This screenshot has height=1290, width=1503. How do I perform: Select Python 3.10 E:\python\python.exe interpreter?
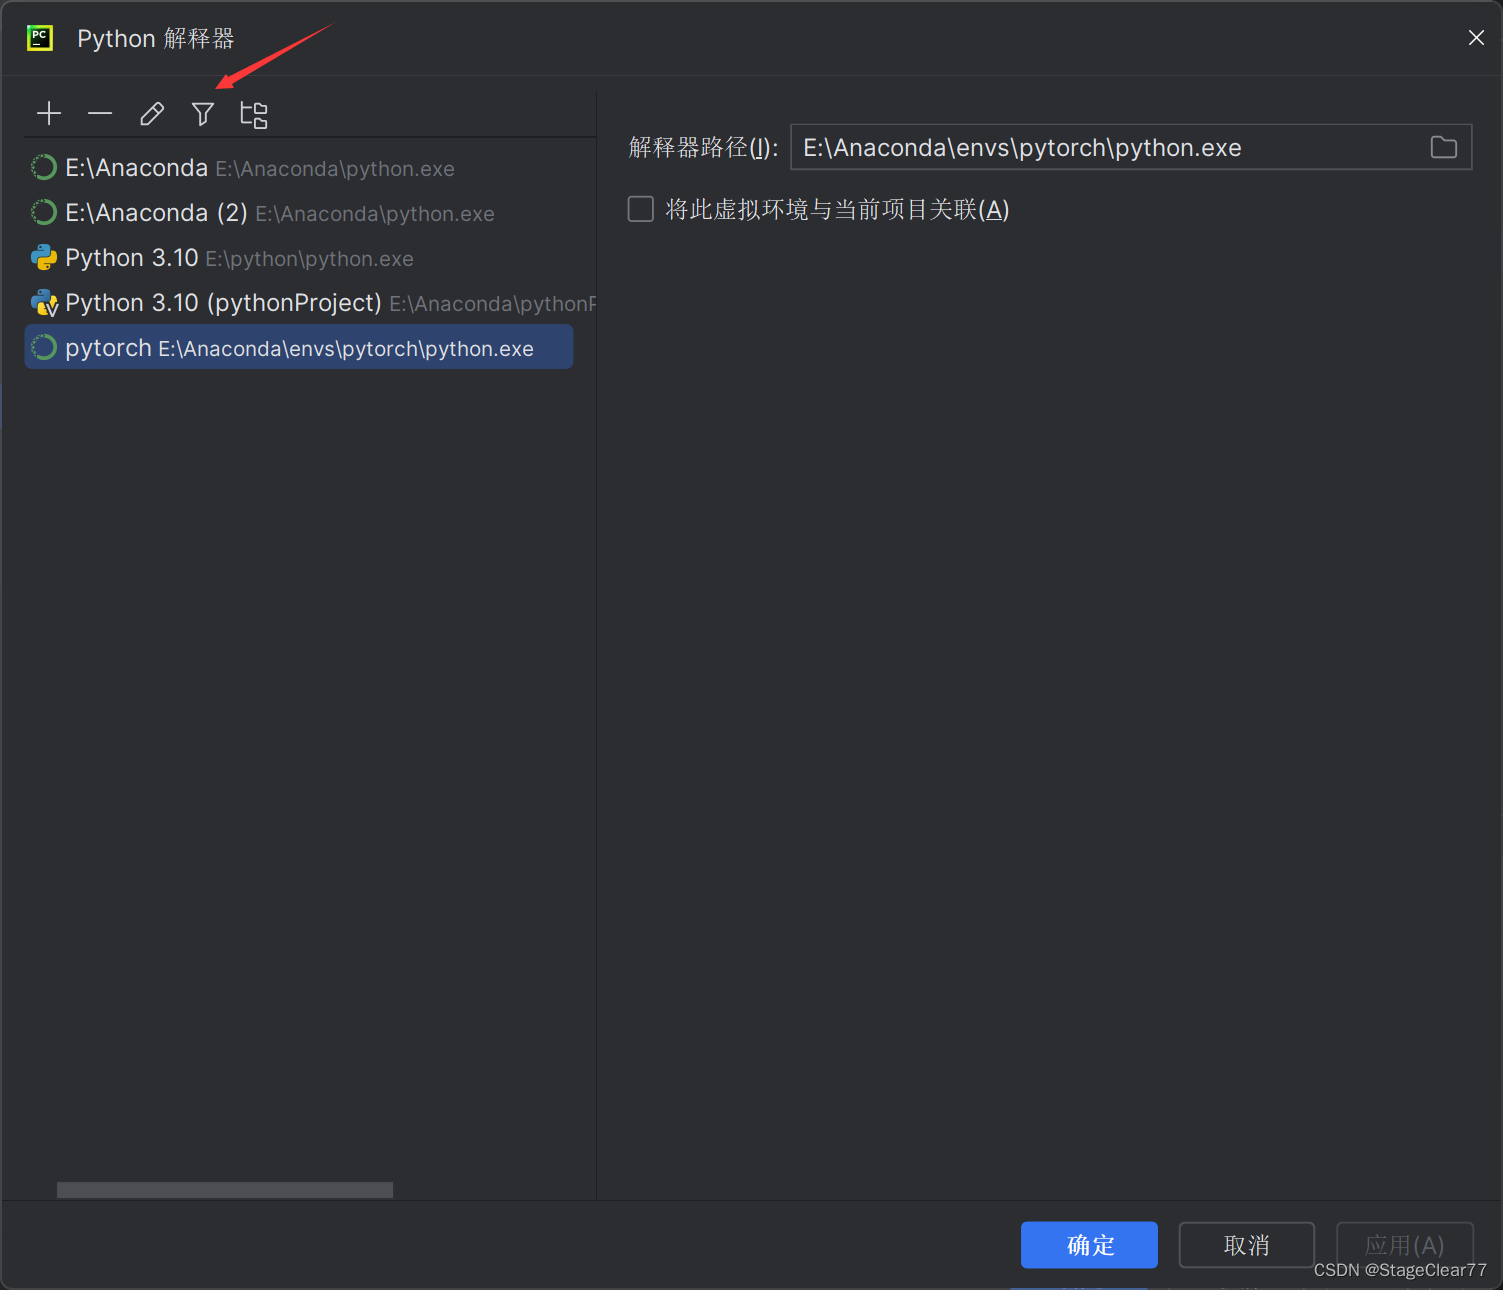coord(299,258)
